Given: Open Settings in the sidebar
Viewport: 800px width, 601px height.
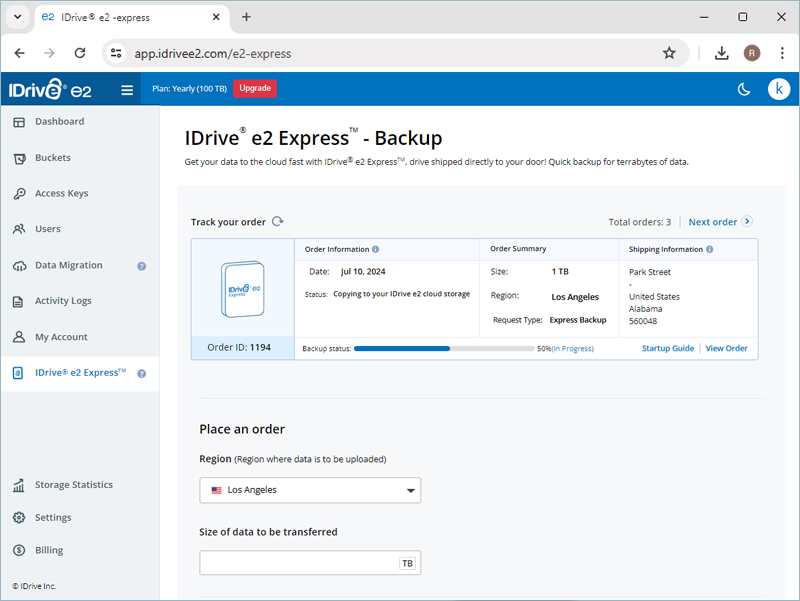Looking at the screenshot, I should click(x=53, y=517).
